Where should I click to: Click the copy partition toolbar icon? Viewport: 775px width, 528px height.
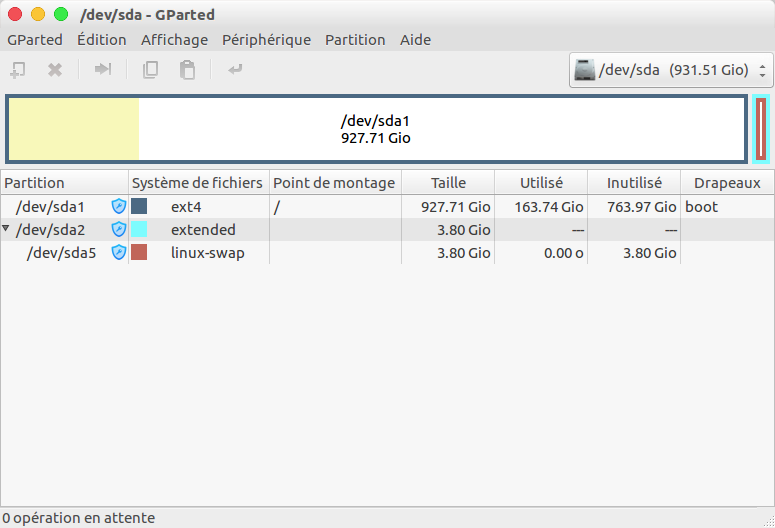[151, 70]
